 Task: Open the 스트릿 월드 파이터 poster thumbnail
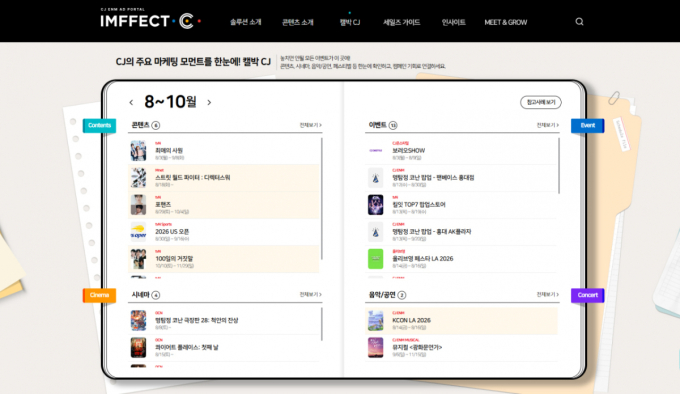(138, 178)
